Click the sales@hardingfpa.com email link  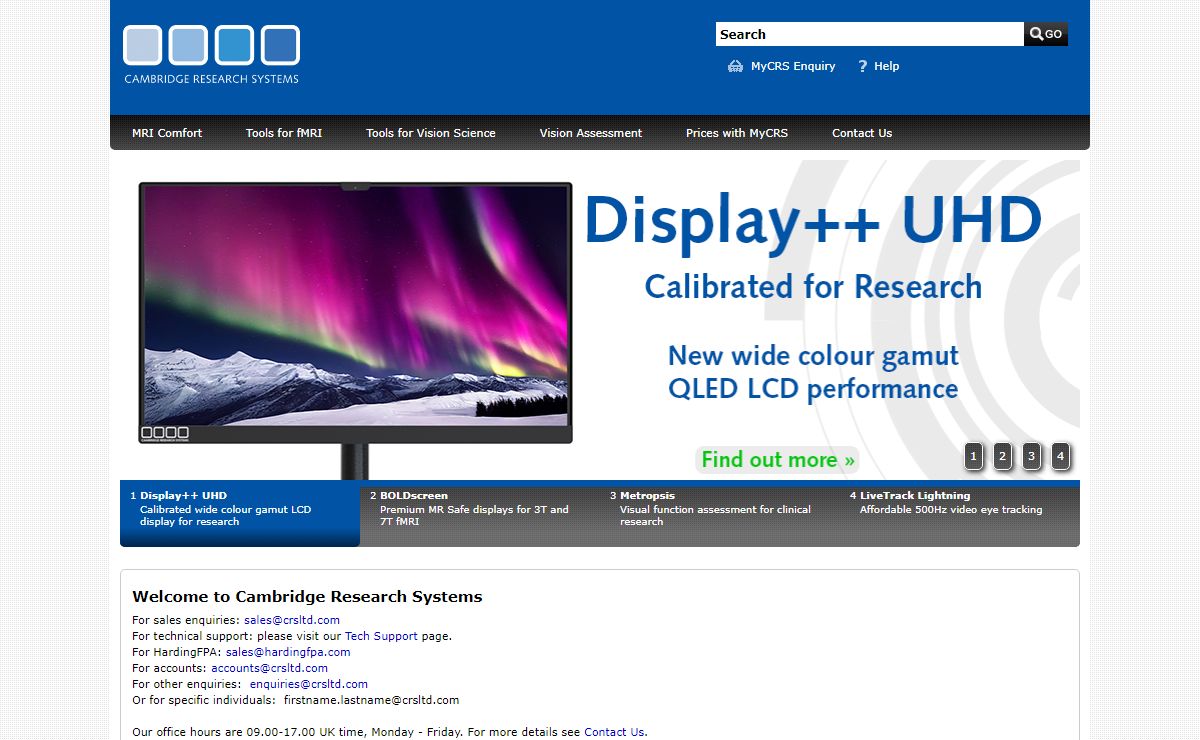[x=288, y=652]
